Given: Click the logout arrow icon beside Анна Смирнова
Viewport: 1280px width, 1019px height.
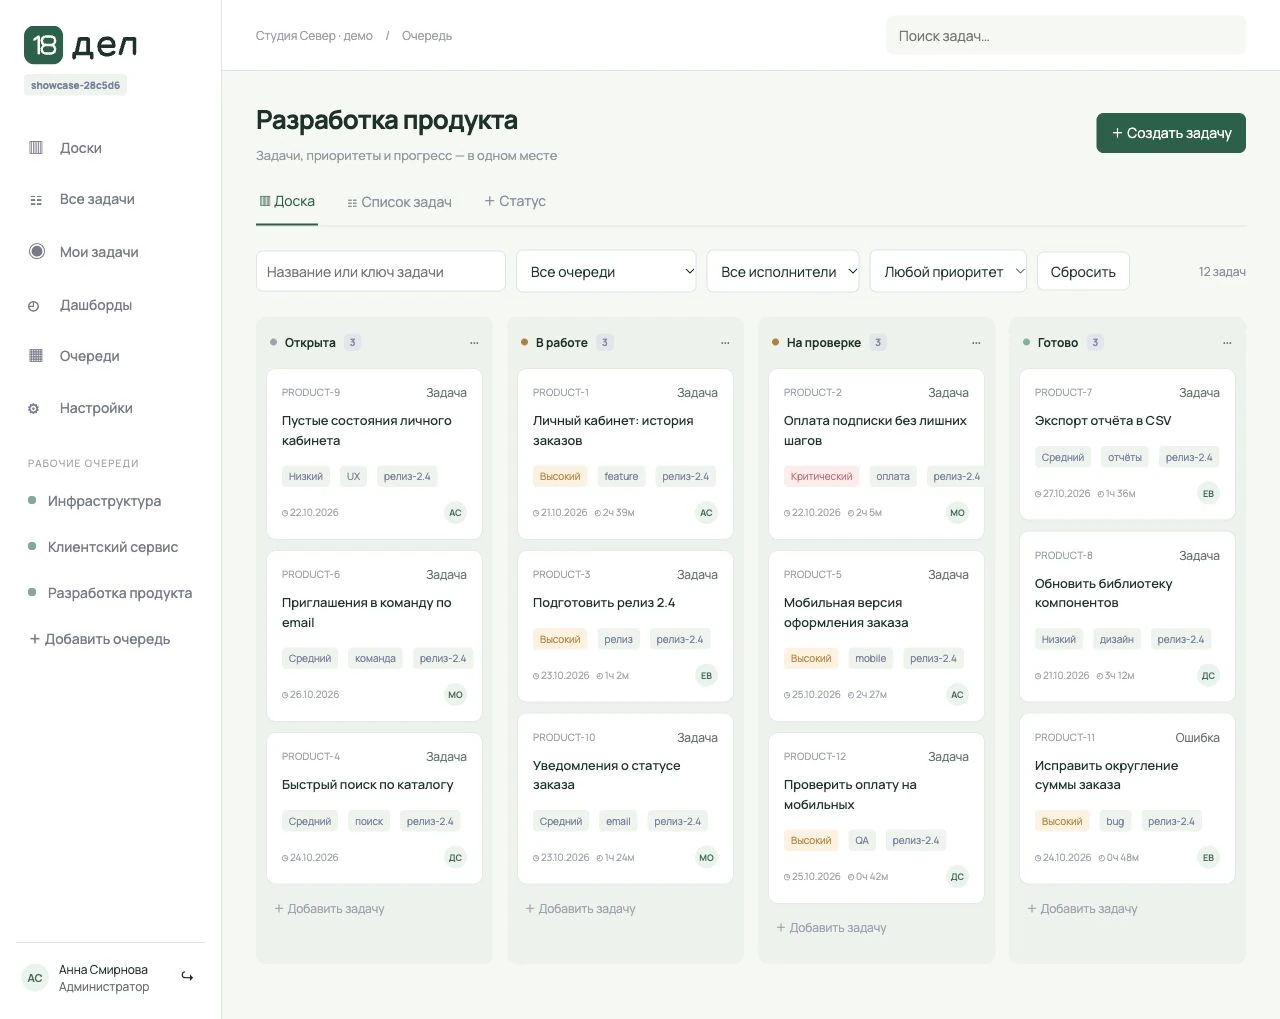Looking at the screenshot, I should click(x=187, y=977).
